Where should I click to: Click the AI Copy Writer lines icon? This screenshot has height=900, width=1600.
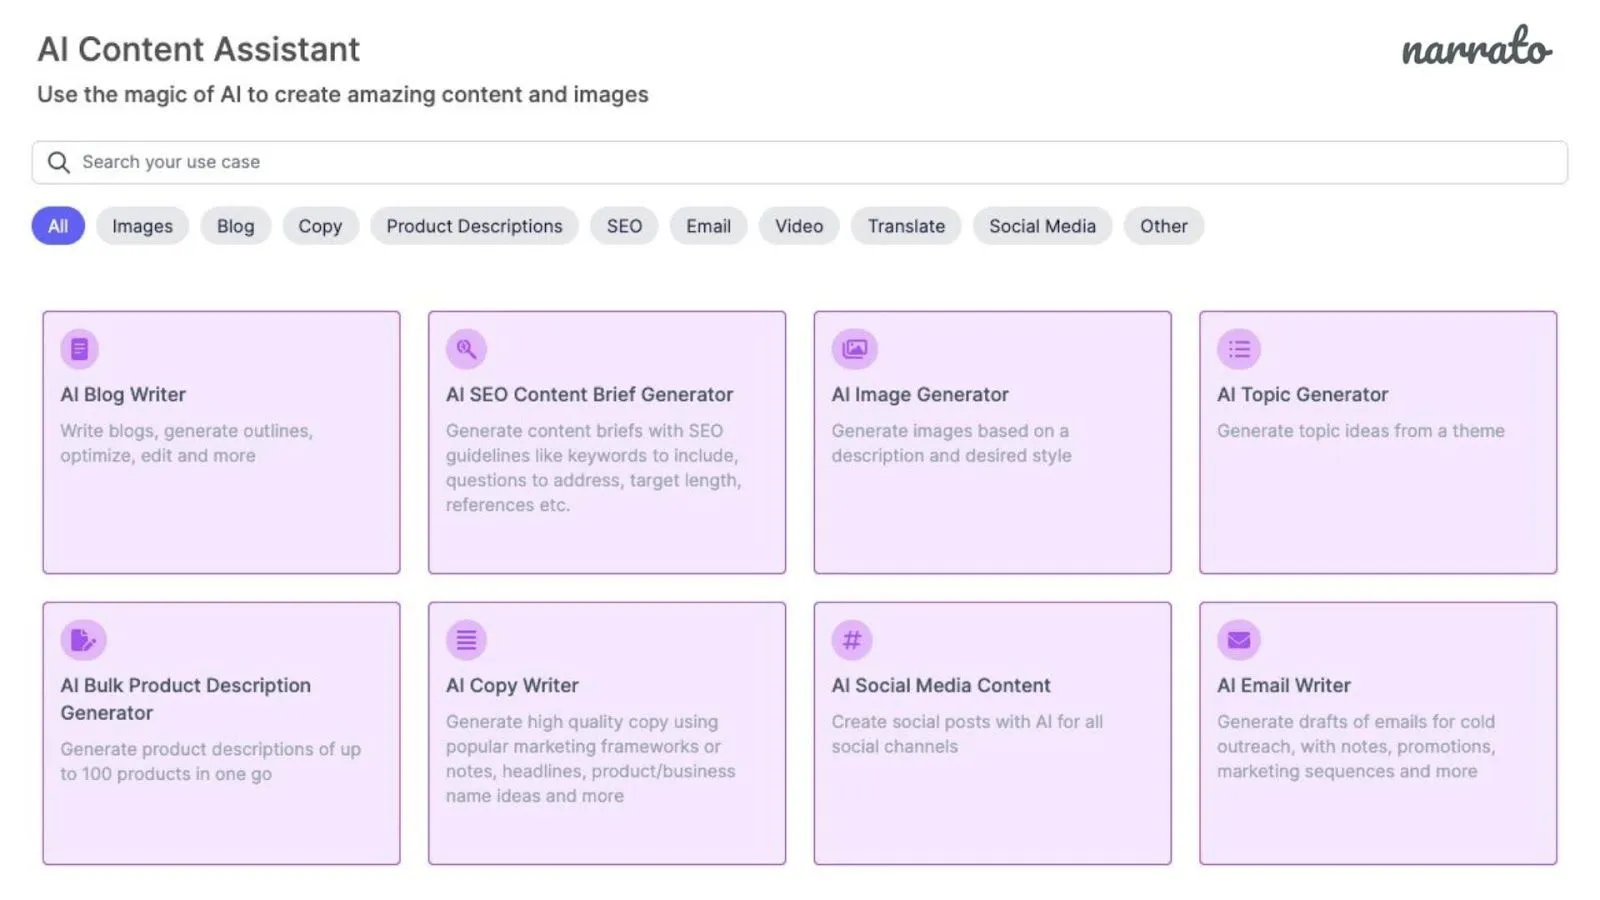click(466, 640)
